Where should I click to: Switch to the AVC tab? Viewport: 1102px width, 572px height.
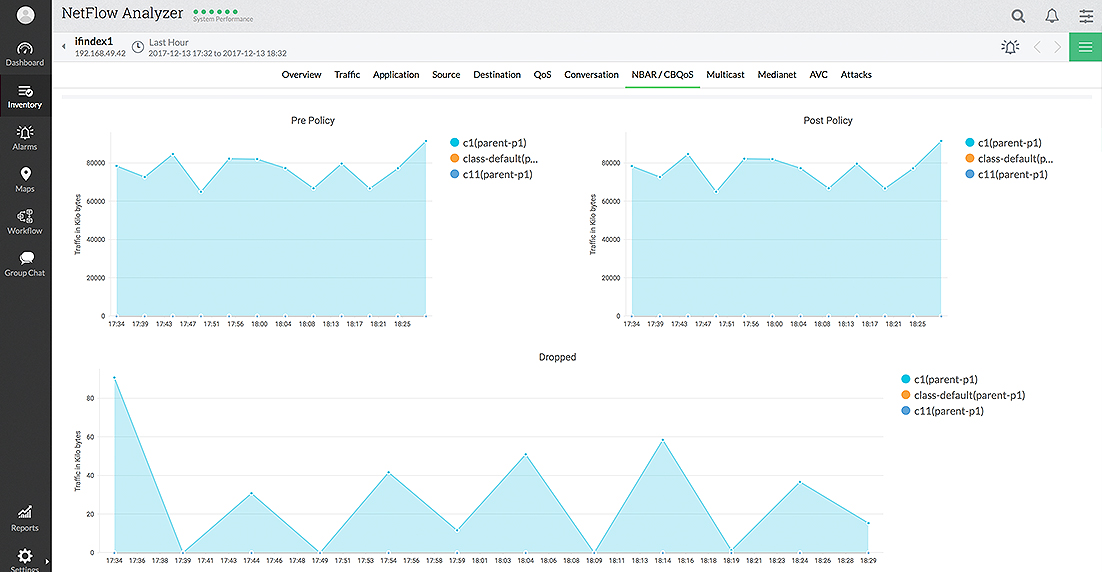click(819, 74)
